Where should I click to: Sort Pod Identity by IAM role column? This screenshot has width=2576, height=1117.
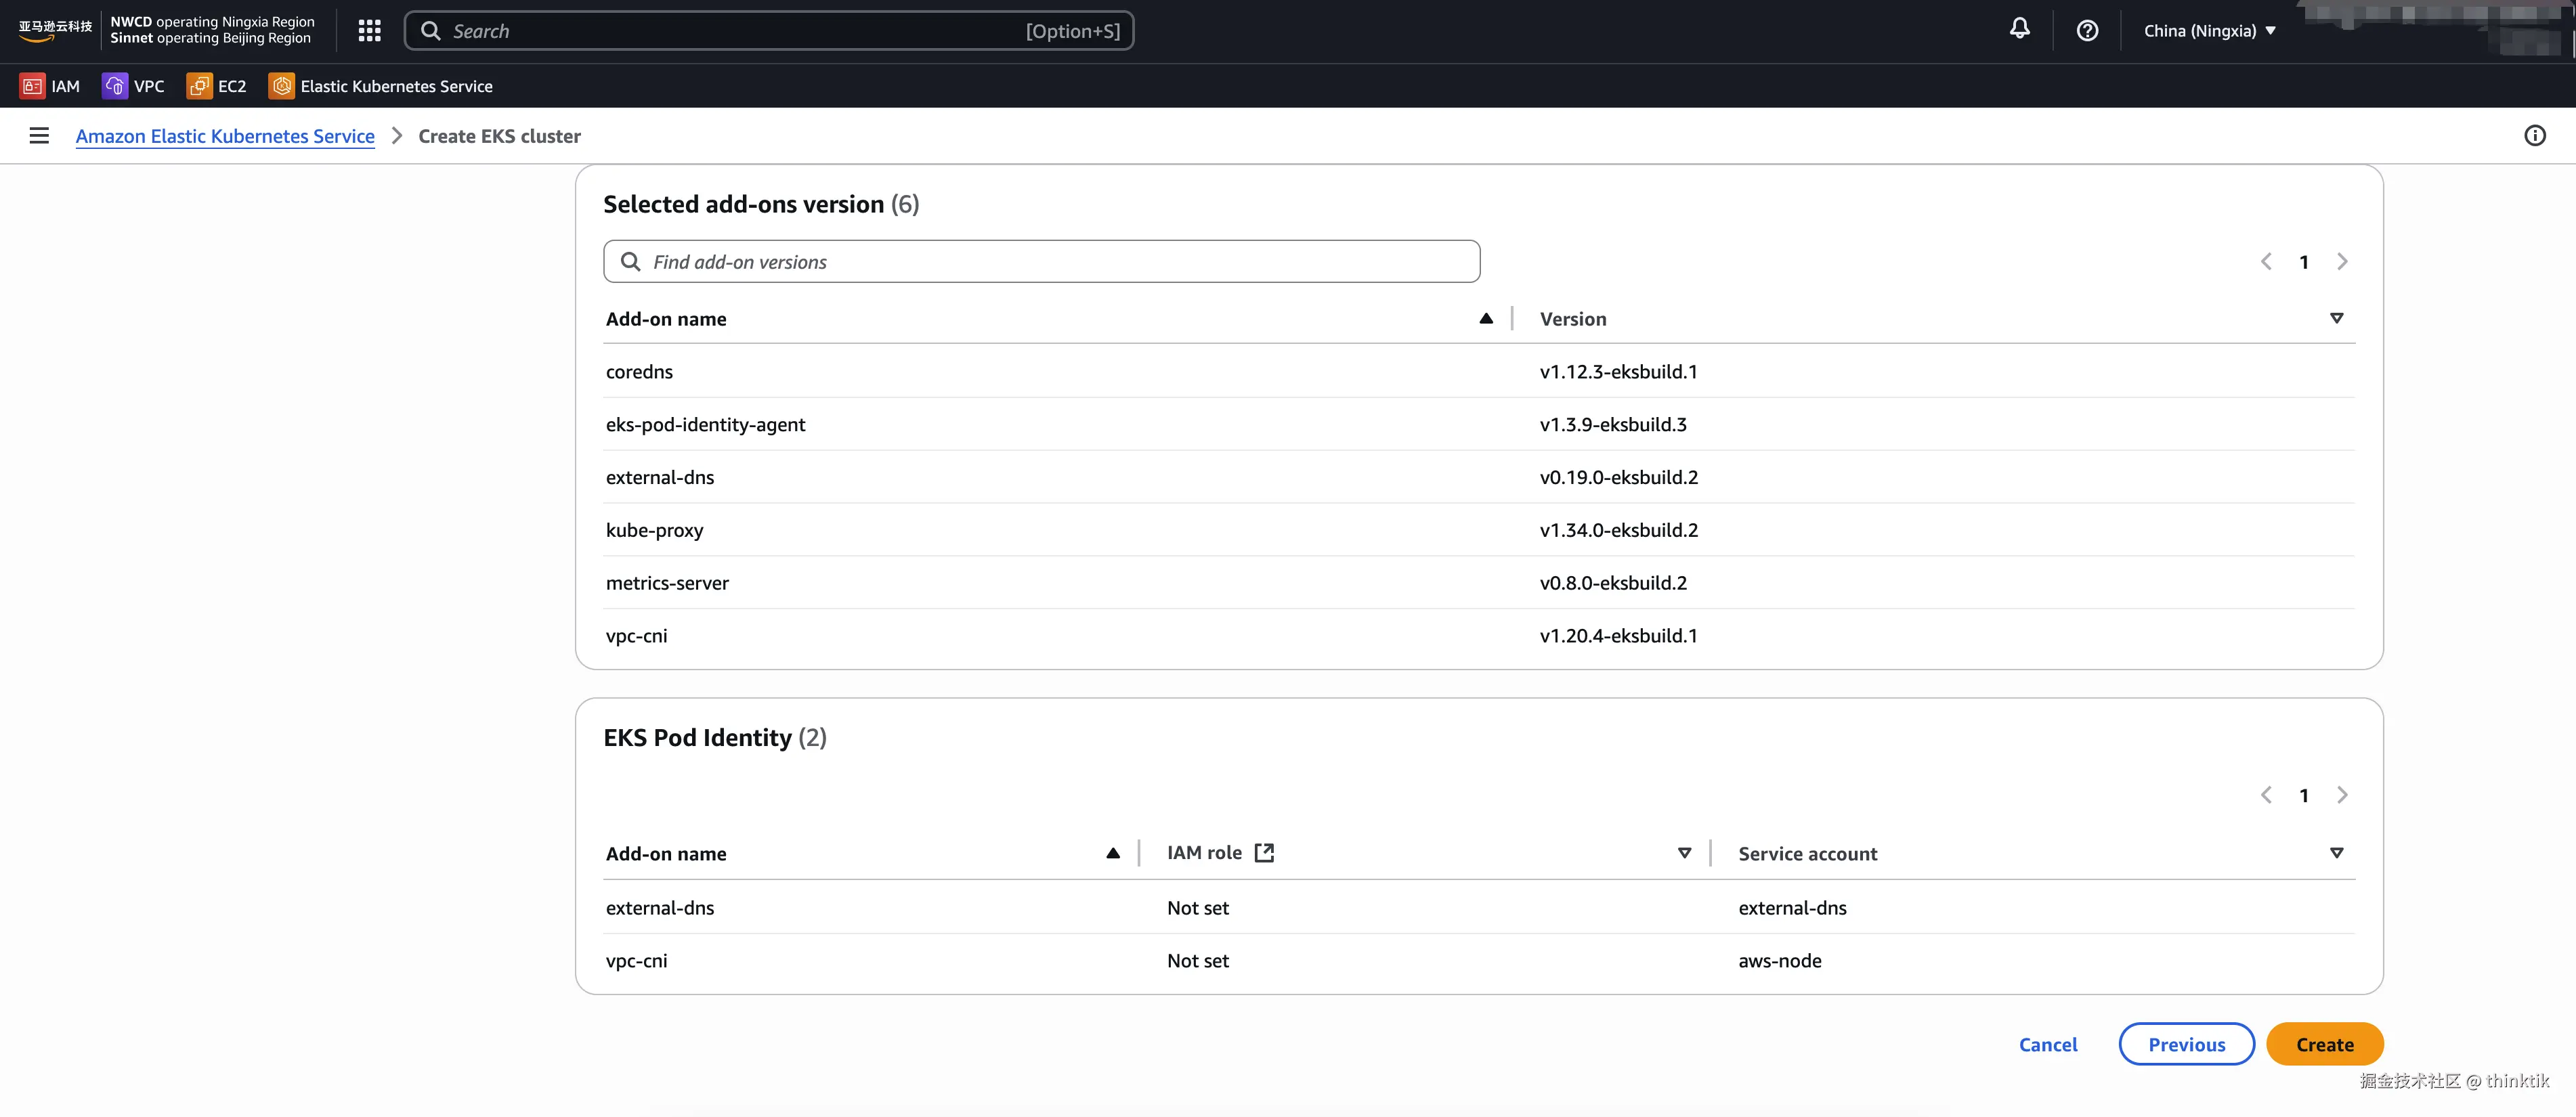[x=1684, y=854]
